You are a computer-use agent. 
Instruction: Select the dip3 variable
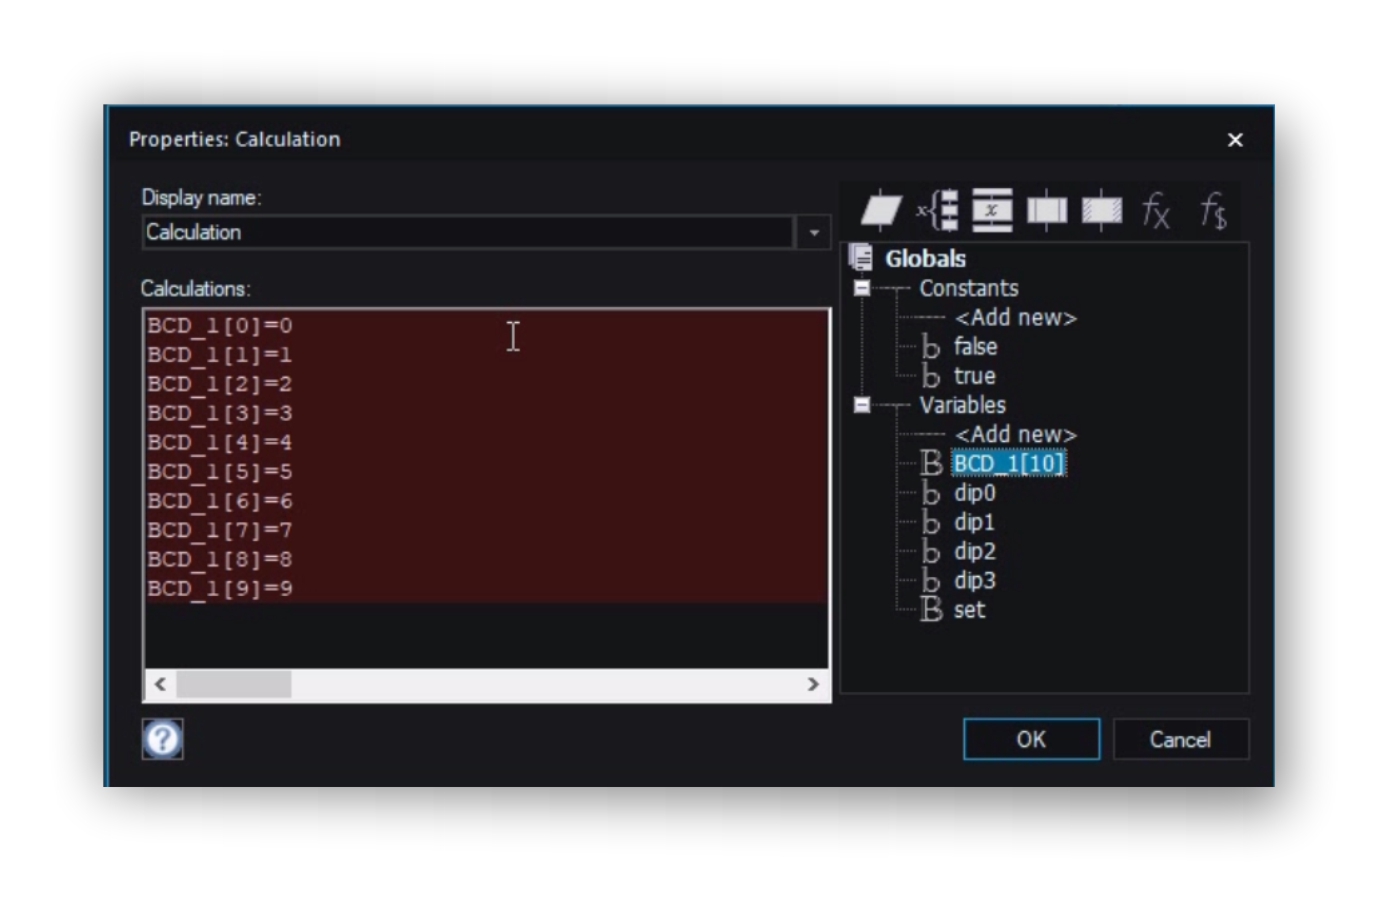[974, 580]
